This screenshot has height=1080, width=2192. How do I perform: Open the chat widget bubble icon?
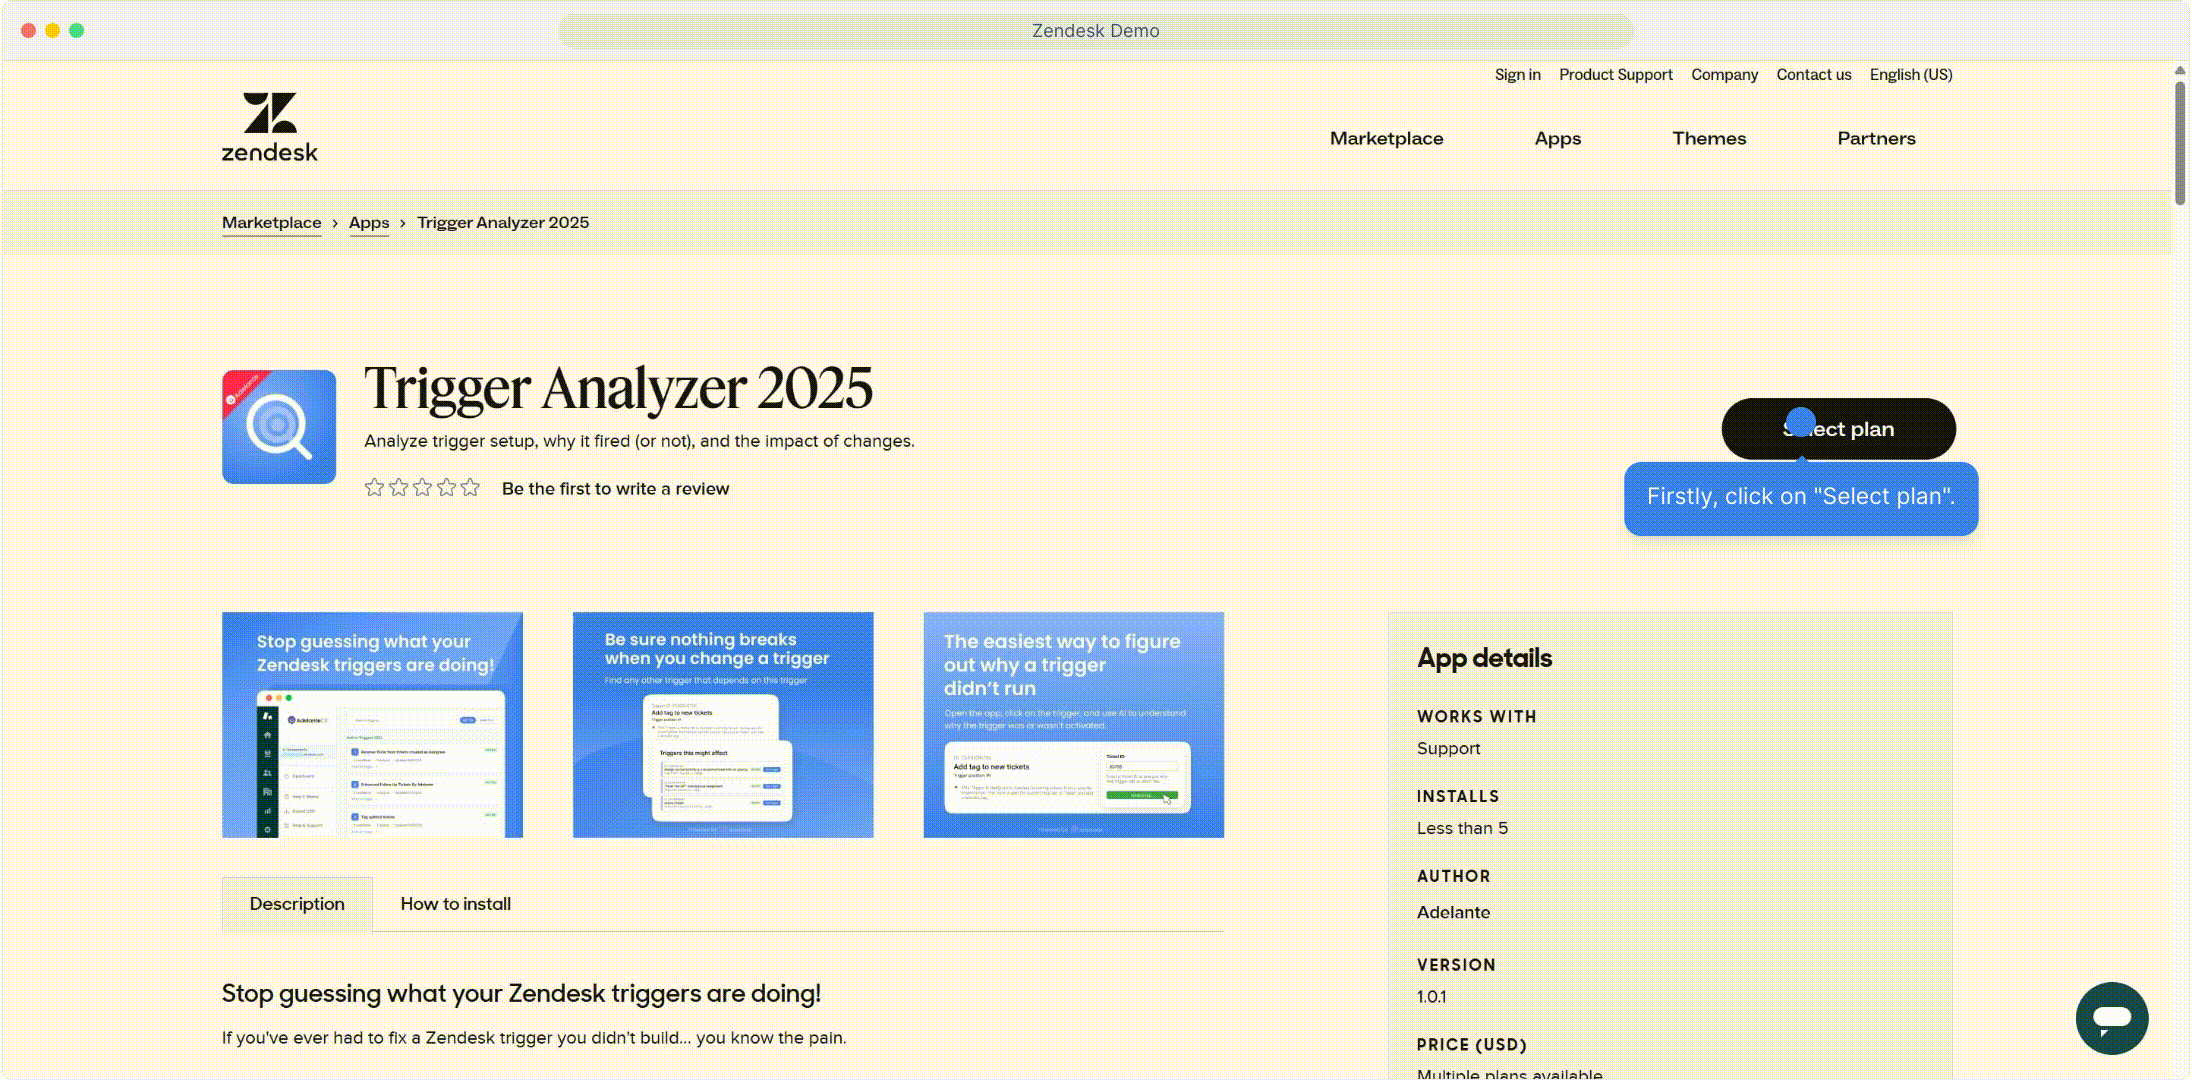(2112, 1018)
